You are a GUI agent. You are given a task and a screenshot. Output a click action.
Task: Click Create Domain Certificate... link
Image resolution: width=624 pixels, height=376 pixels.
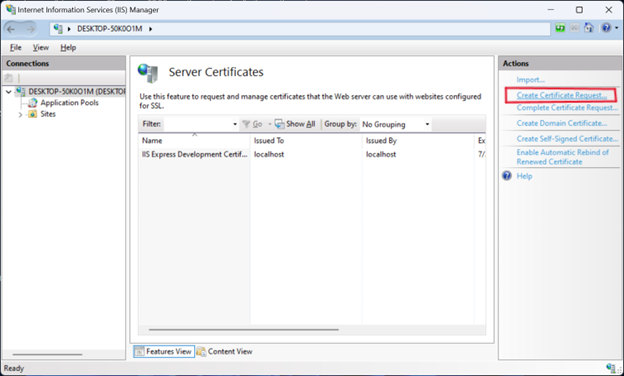(562, 123)
